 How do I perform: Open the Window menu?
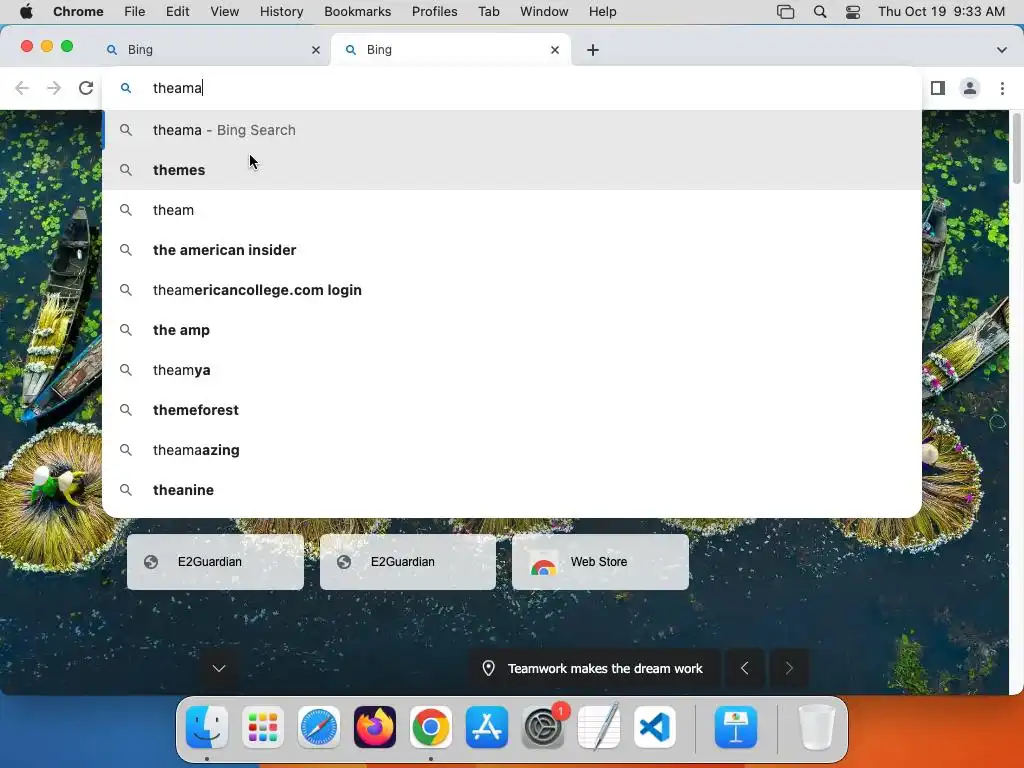(544, 12)
